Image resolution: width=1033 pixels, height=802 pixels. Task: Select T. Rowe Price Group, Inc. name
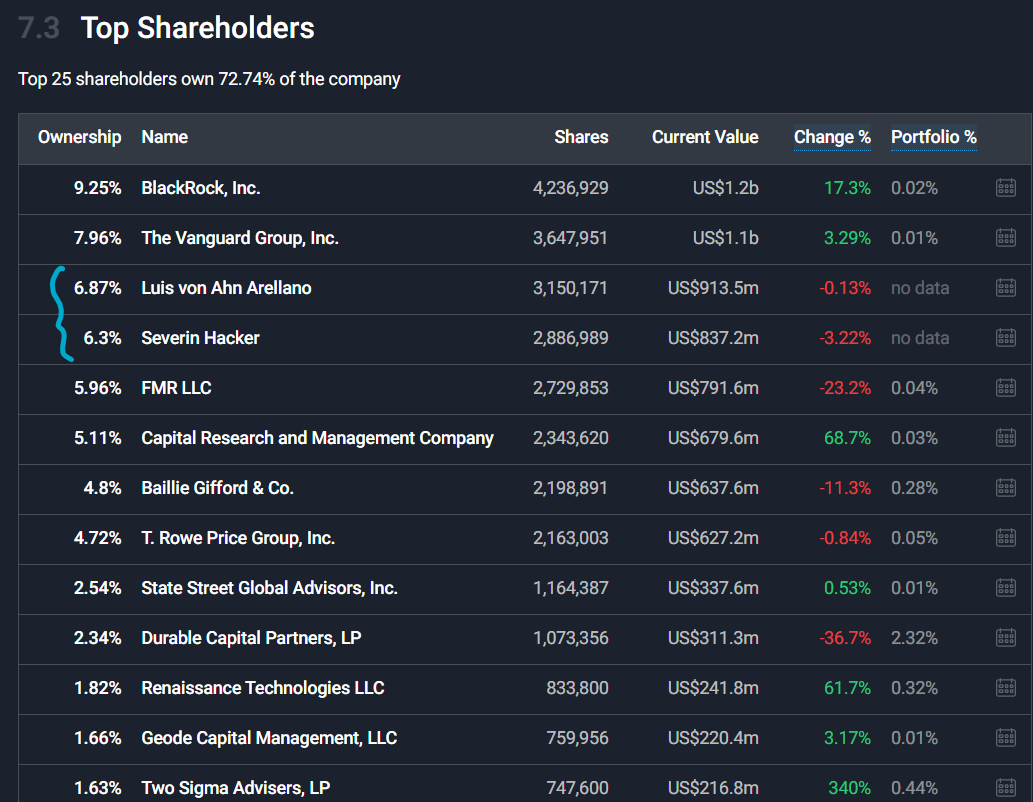coord(238,538)
